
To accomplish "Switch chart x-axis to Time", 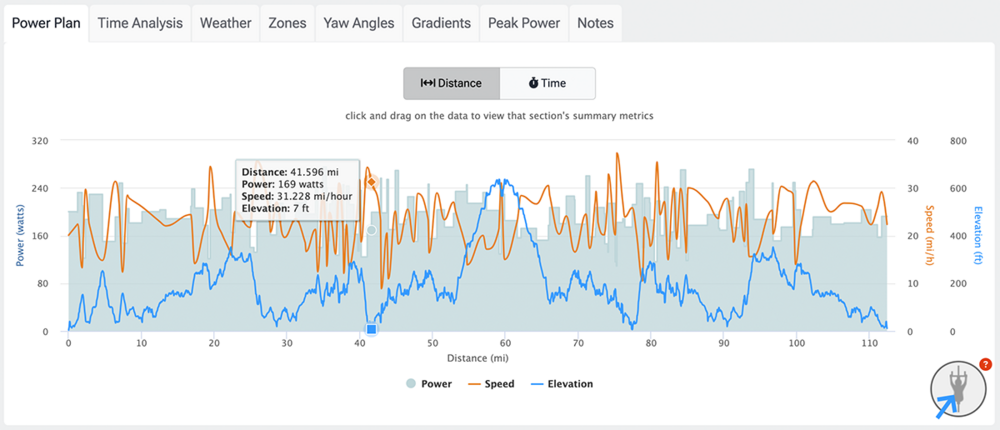I will coord(547,84).
